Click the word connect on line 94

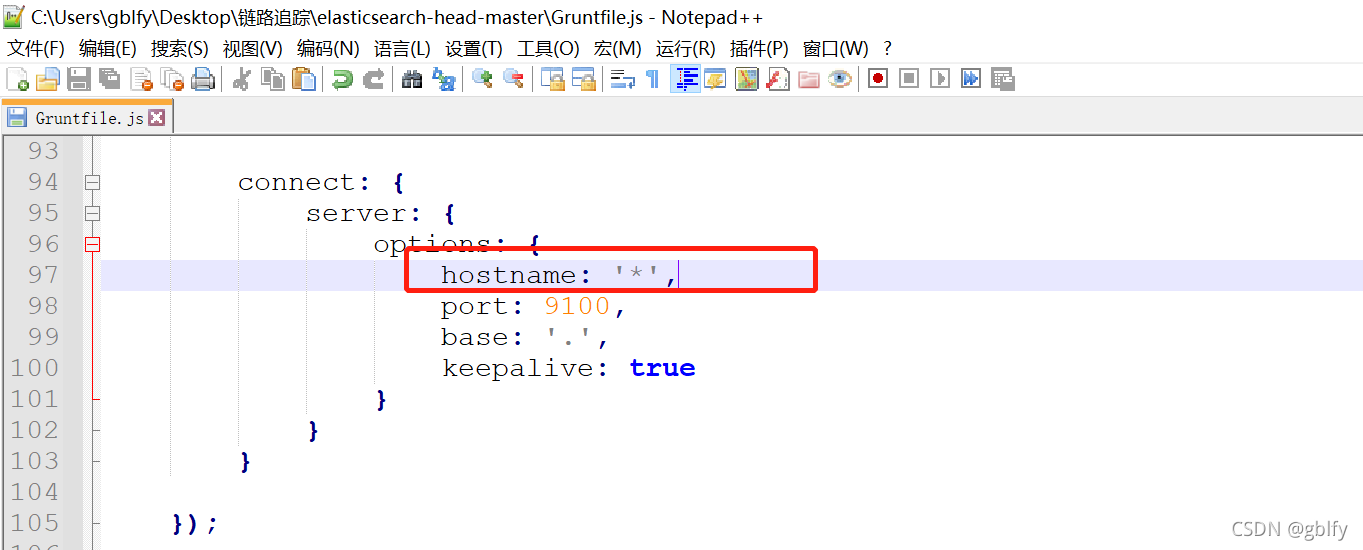297,182
